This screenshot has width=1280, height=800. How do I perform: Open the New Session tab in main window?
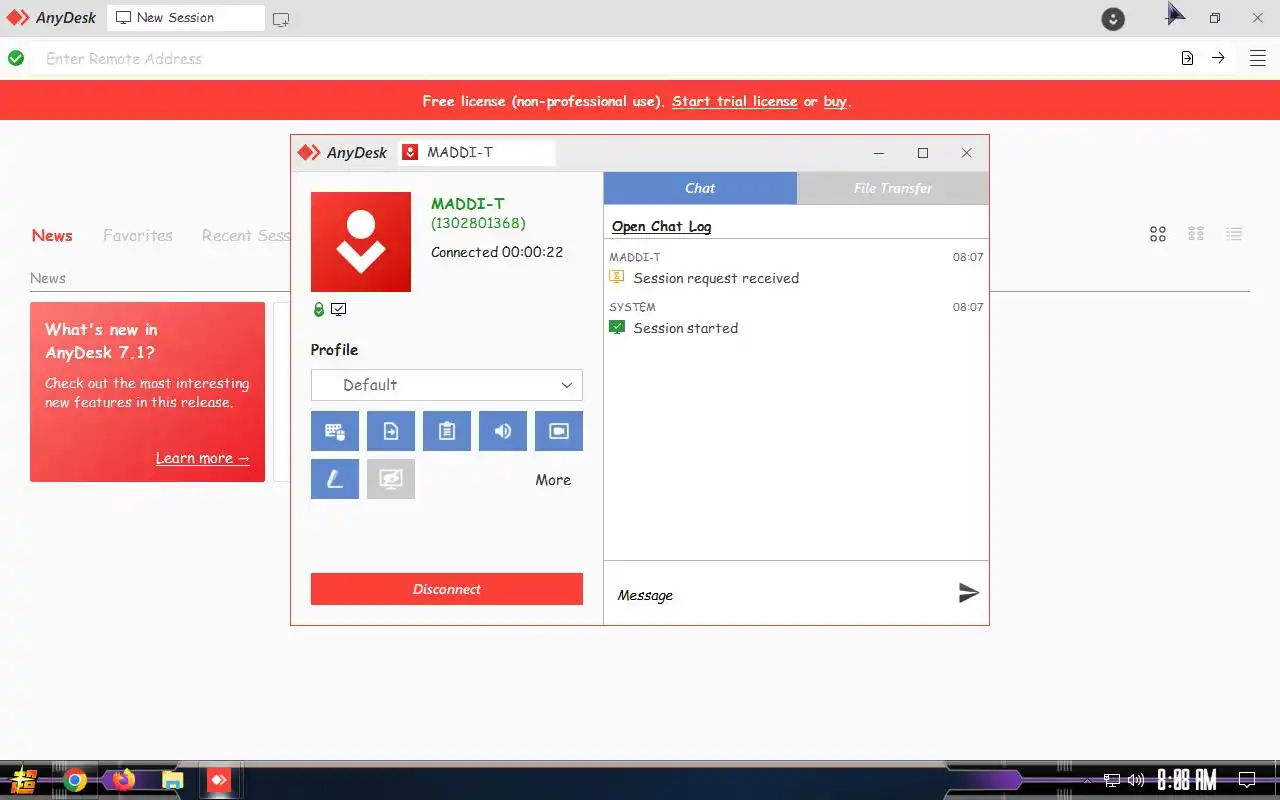186,18
